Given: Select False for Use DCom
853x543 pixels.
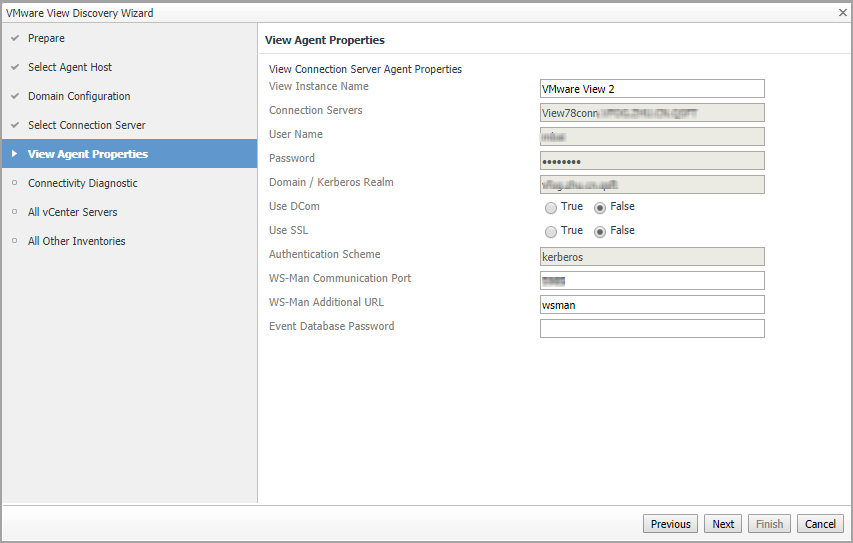Looking at the screenshot, I should (x=600, y=208).
